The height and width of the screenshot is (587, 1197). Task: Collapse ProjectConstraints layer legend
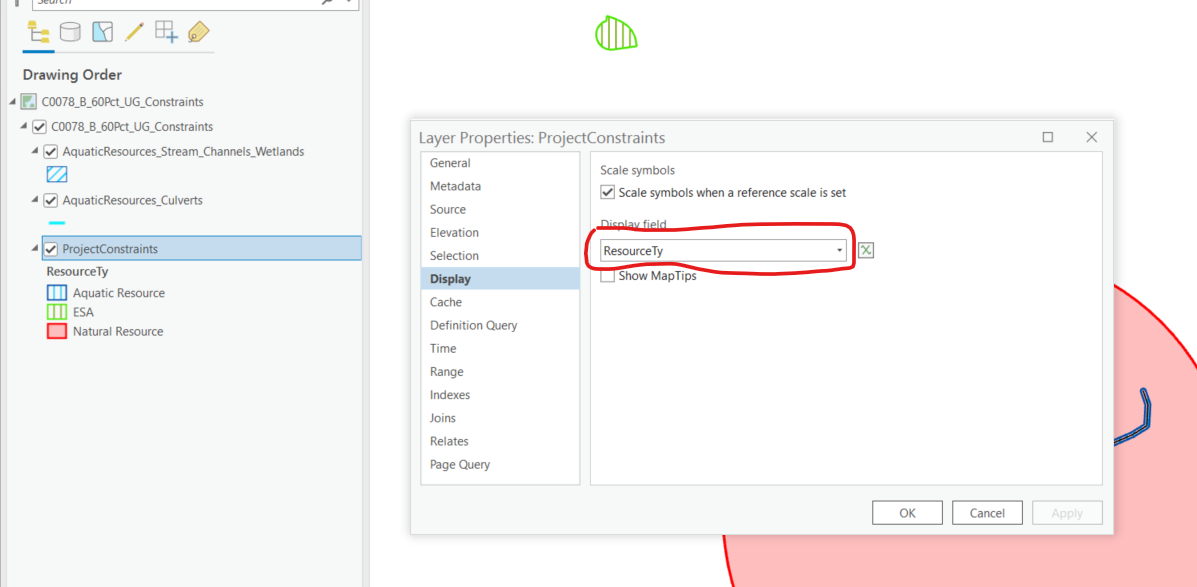(x=35, y=249)
